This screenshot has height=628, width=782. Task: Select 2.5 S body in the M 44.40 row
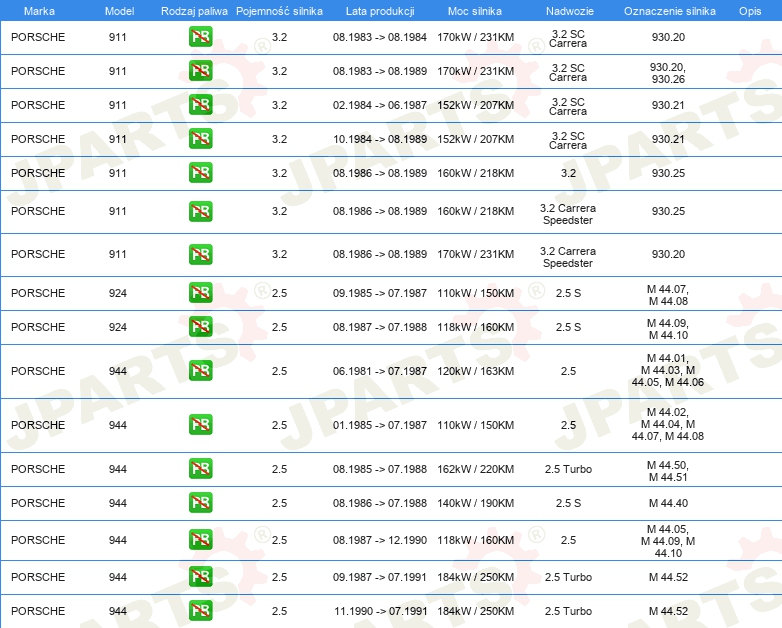click(568, 503)
